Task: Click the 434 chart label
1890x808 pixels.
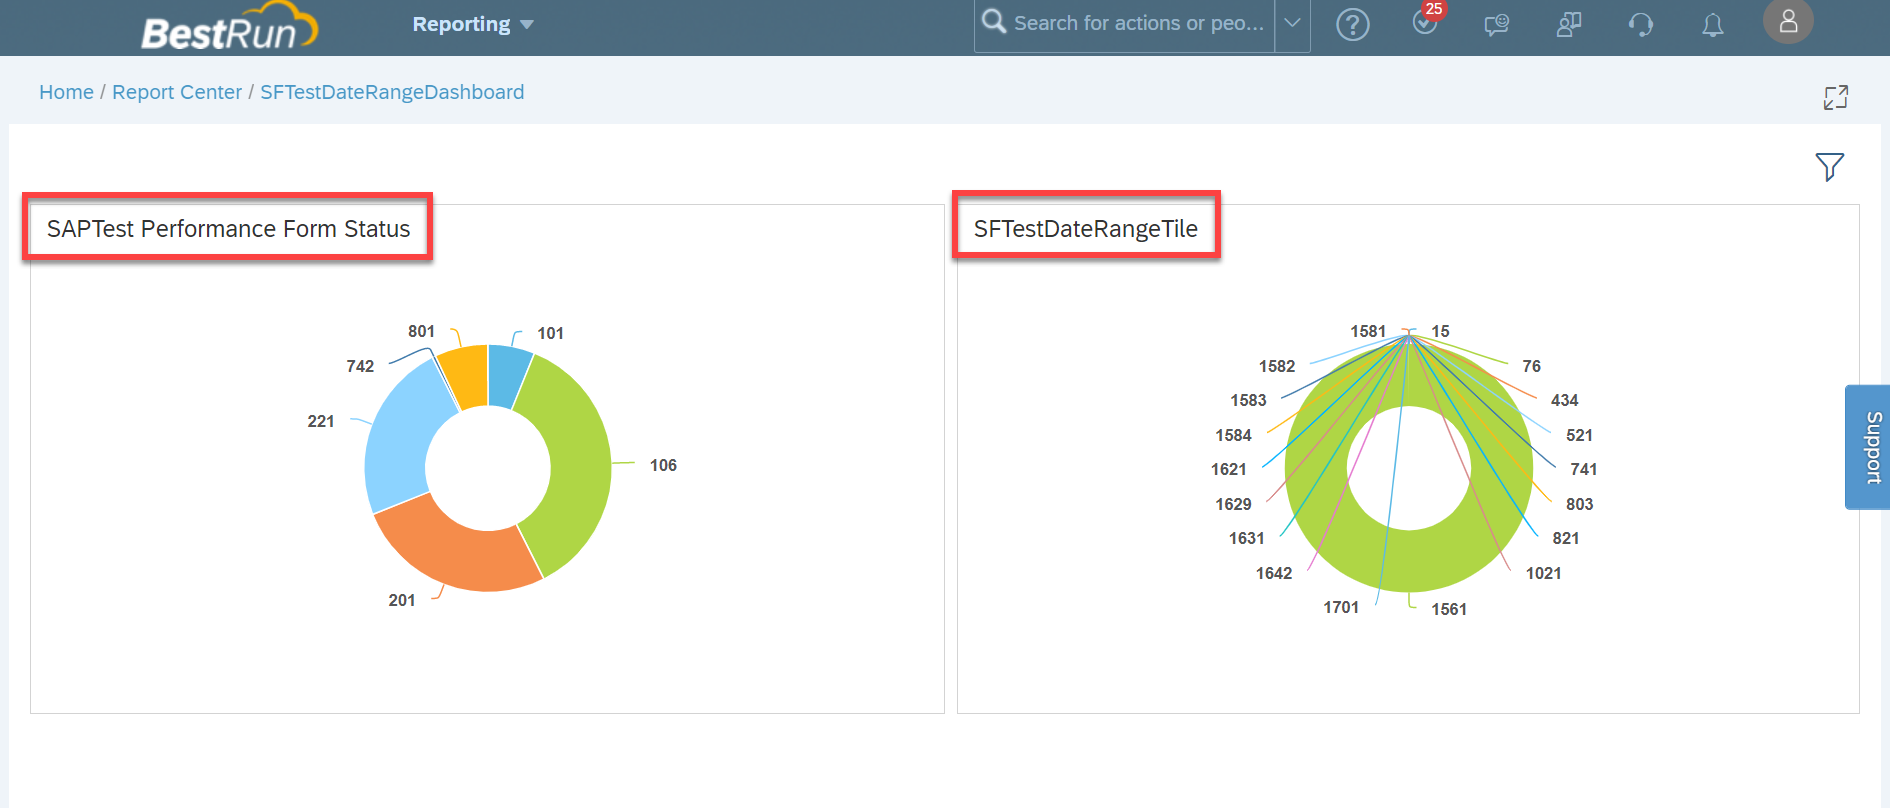Action: 1564,400
